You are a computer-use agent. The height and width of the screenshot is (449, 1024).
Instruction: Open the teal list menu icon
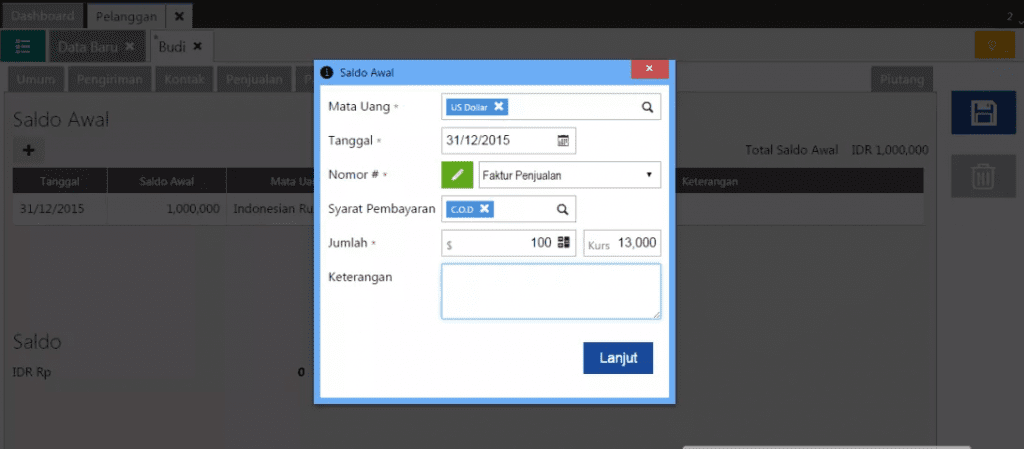click(23, 46)
